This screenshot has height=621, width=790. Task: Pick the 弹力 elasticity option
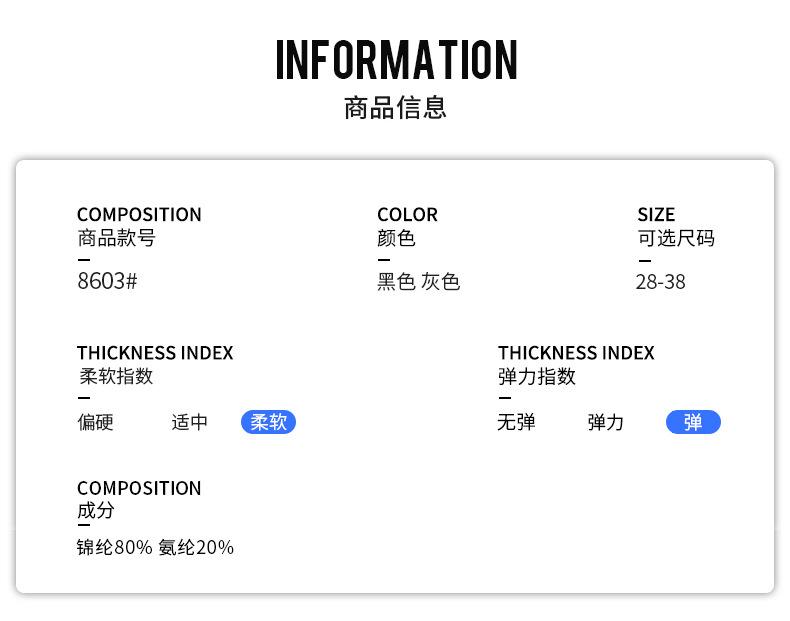click(x=605, y=422)
